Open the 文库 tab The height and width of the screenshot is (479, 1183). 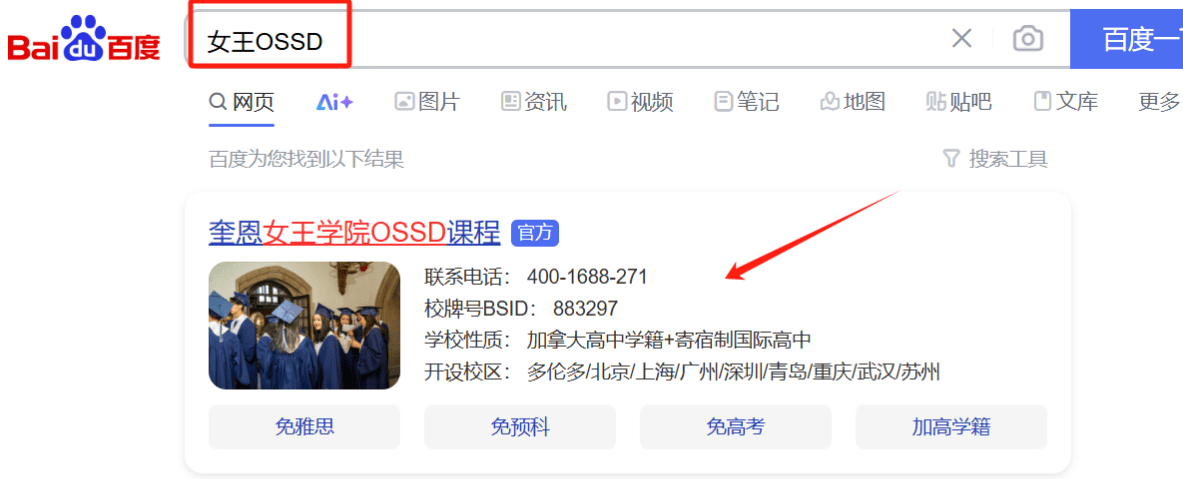1066,102
